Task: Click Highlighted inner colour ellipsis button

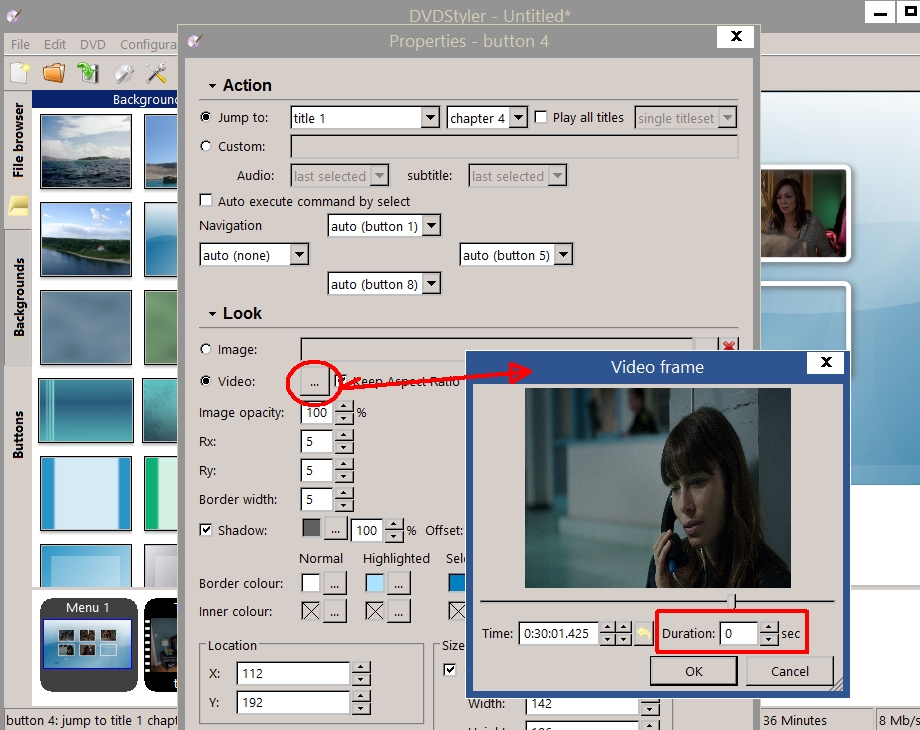Action: tap(398, 612)
